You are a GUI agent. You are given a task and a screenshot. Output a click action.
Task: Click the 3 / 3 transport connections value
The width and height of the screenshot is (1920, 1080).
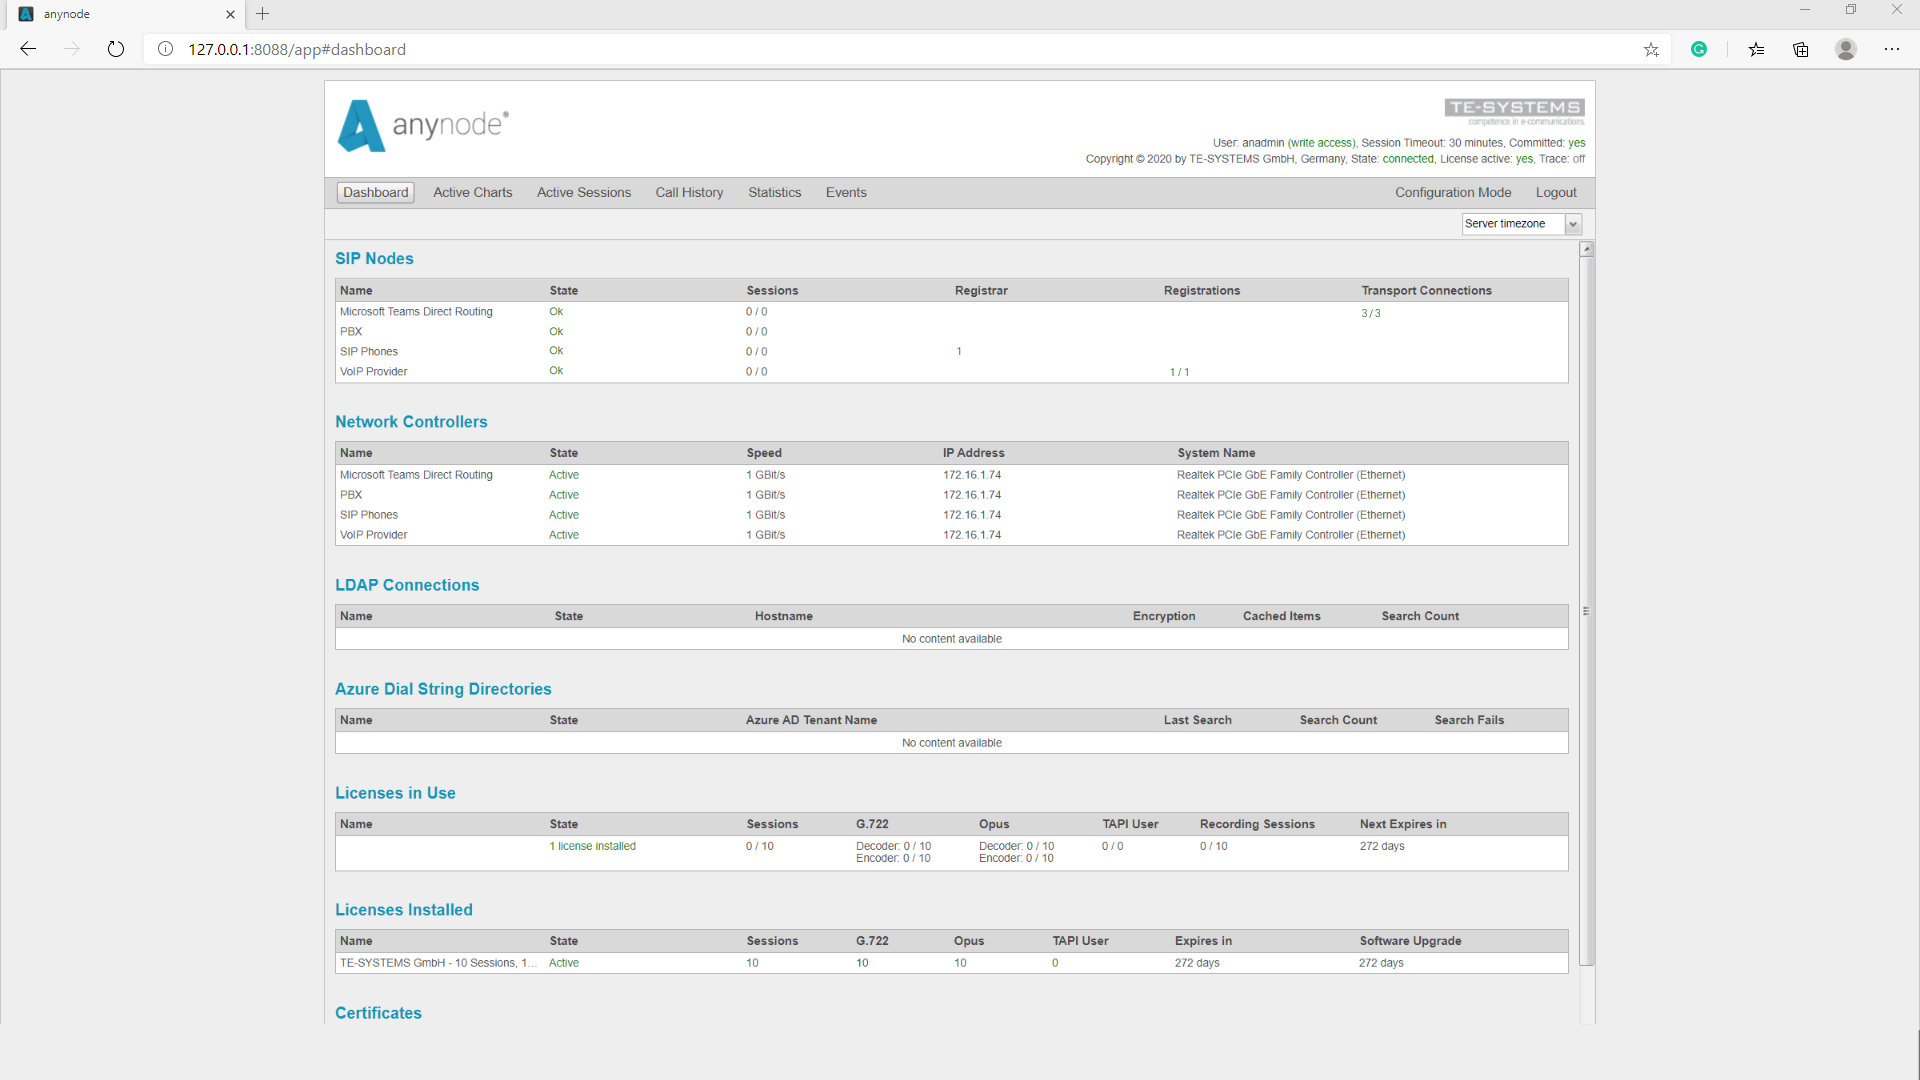point(1370,314)
